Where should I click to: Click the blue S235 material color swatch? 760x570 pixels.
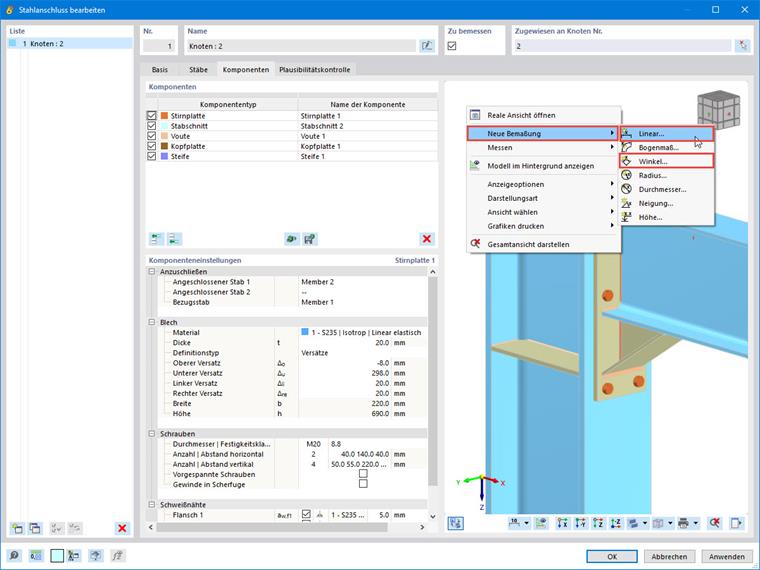click(x=305, y=332)
